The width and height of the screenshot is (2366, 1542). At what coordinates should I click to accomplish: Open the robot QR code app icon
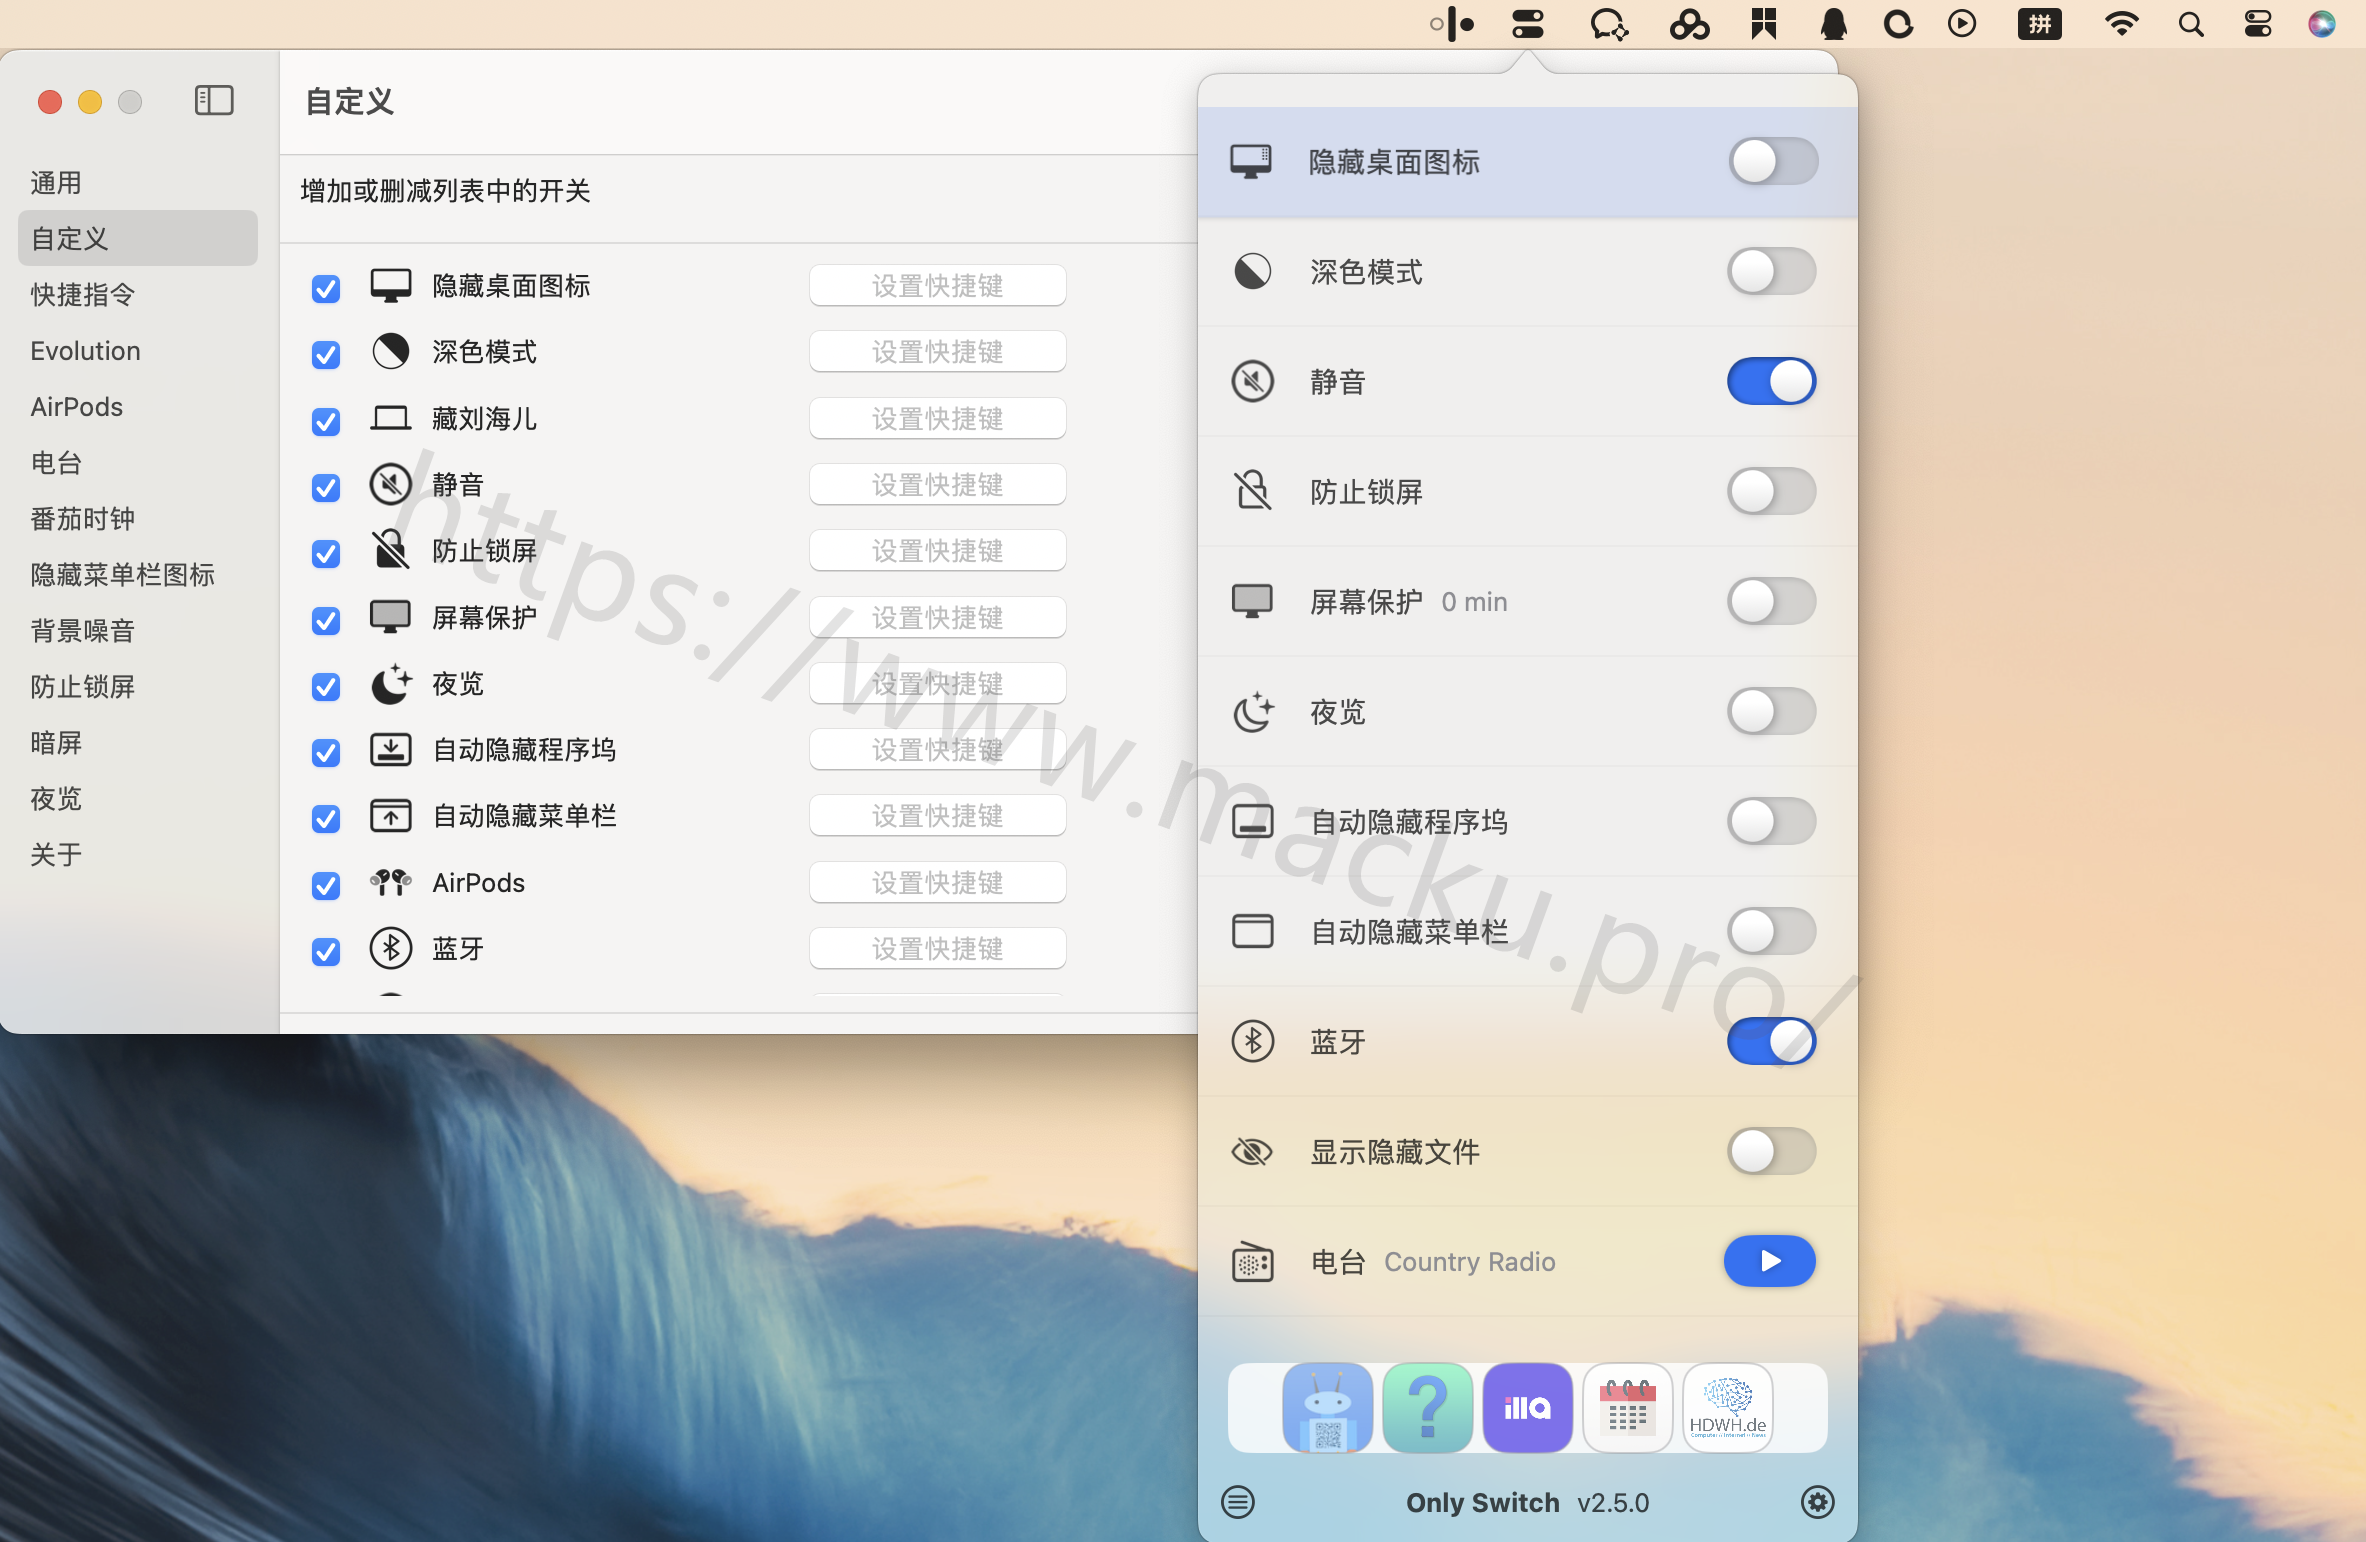point(1328,1408)
